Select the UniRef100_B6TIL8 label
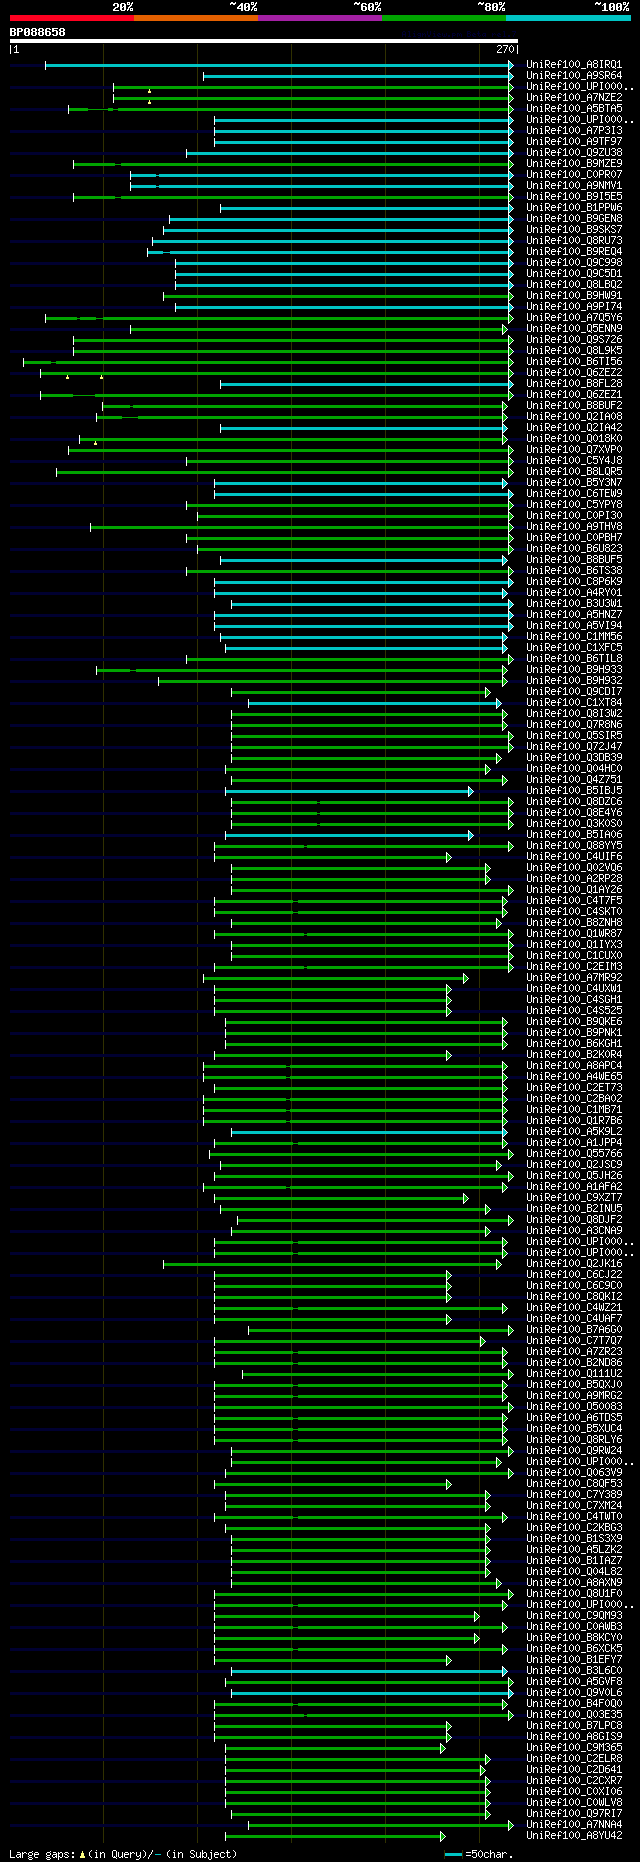This screenshot has height=1862, width=640. pyautogui.click(x=574, y=659)
